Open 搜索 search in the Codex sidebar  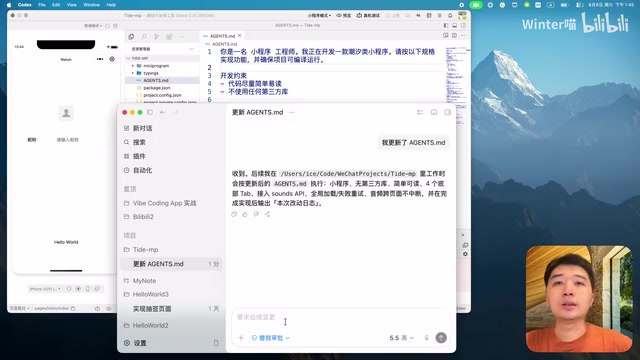pos(135,142)
